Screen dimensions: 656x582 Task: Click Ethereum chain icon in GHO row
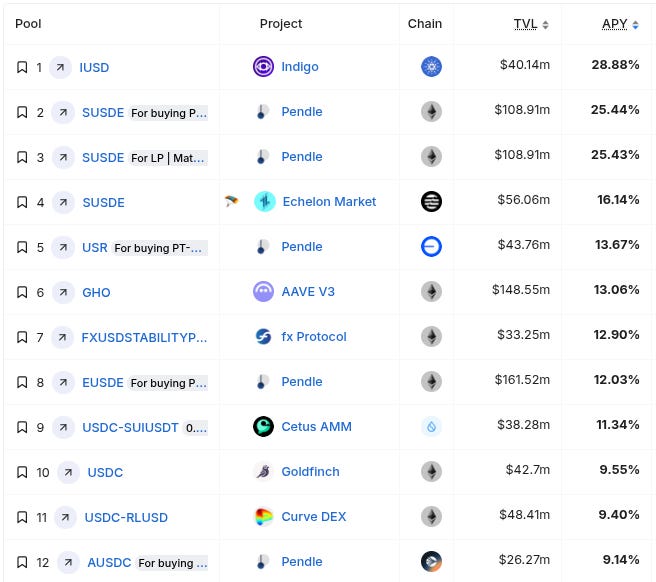431,292
